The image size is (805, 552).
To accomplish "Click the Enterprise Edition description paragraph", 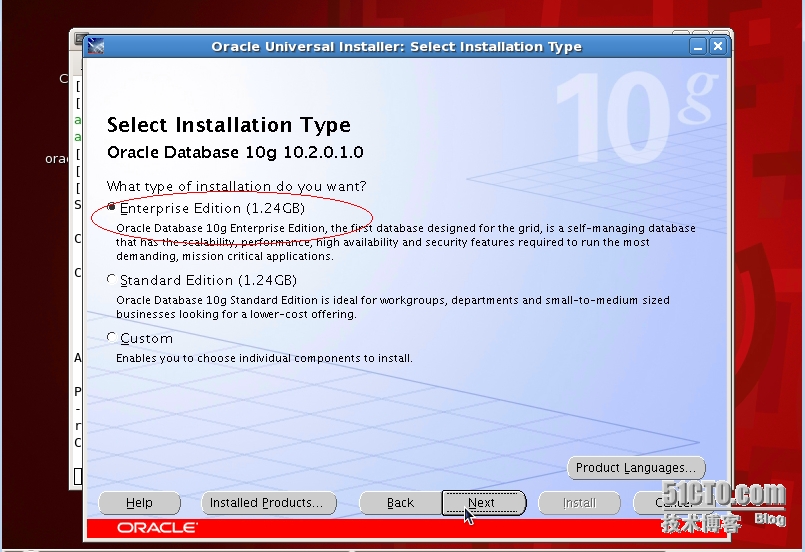I will click(x=406, y=242).
